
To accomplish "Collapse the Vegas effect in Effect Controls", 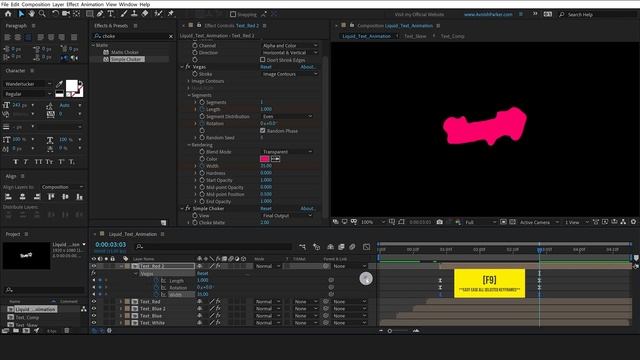I will tap(182, 67).
